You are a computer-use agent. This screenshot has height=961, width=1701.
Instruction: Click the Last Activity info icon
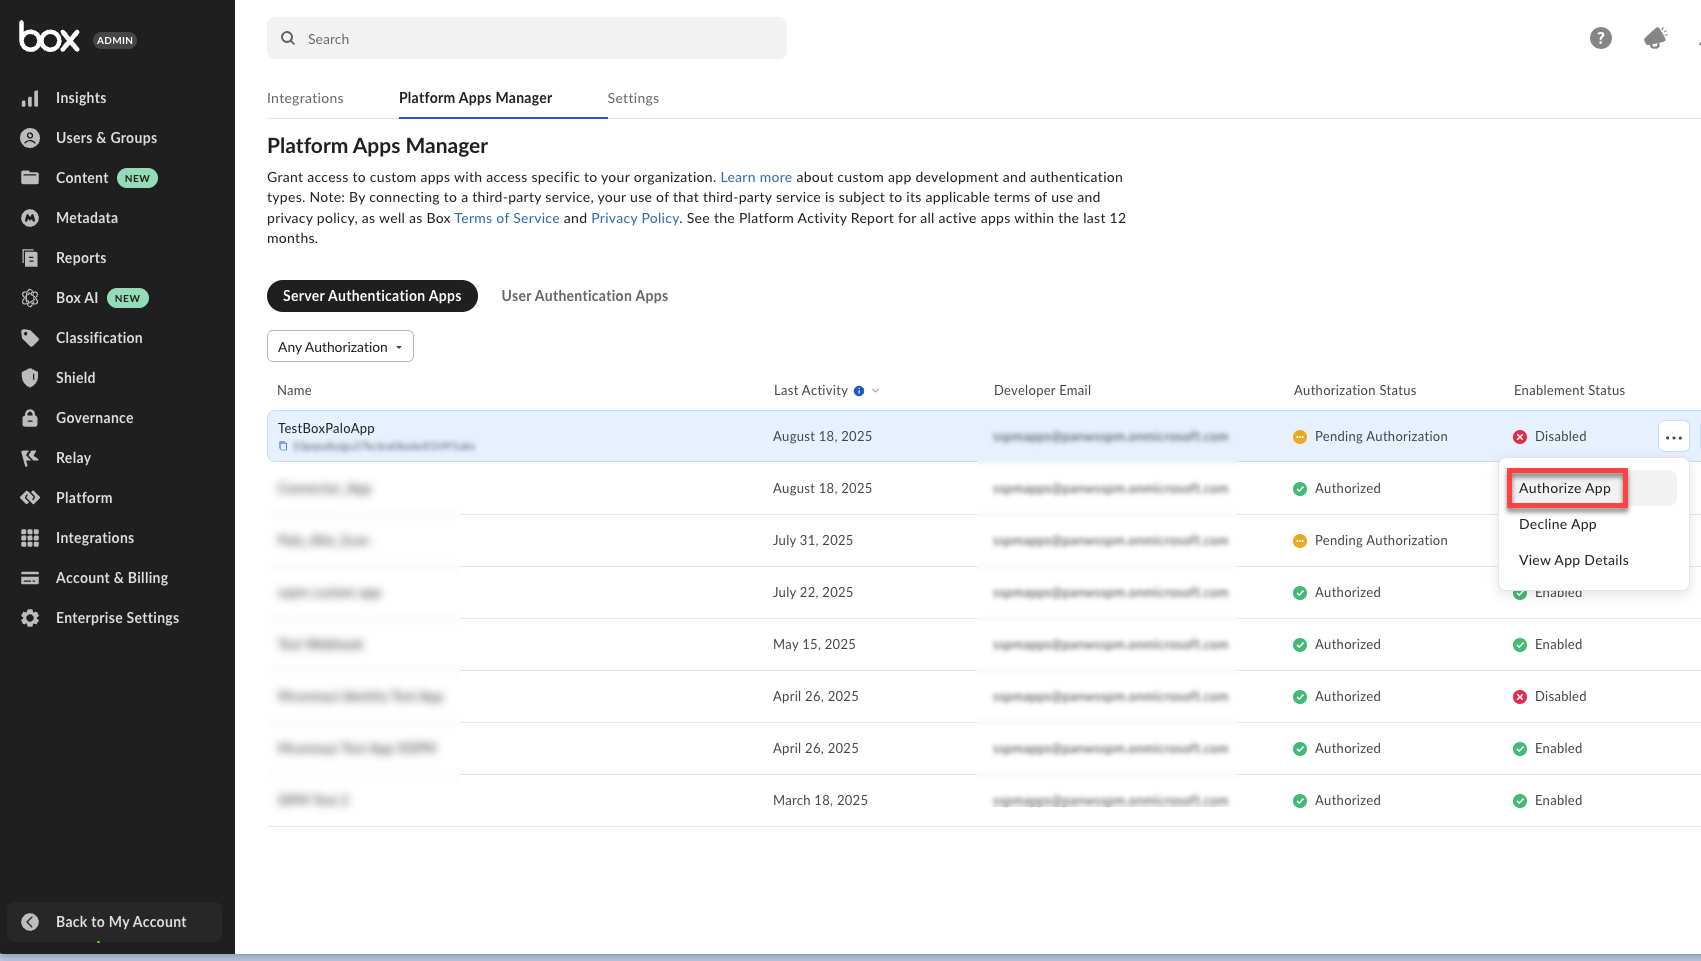(x=859, y=391)
